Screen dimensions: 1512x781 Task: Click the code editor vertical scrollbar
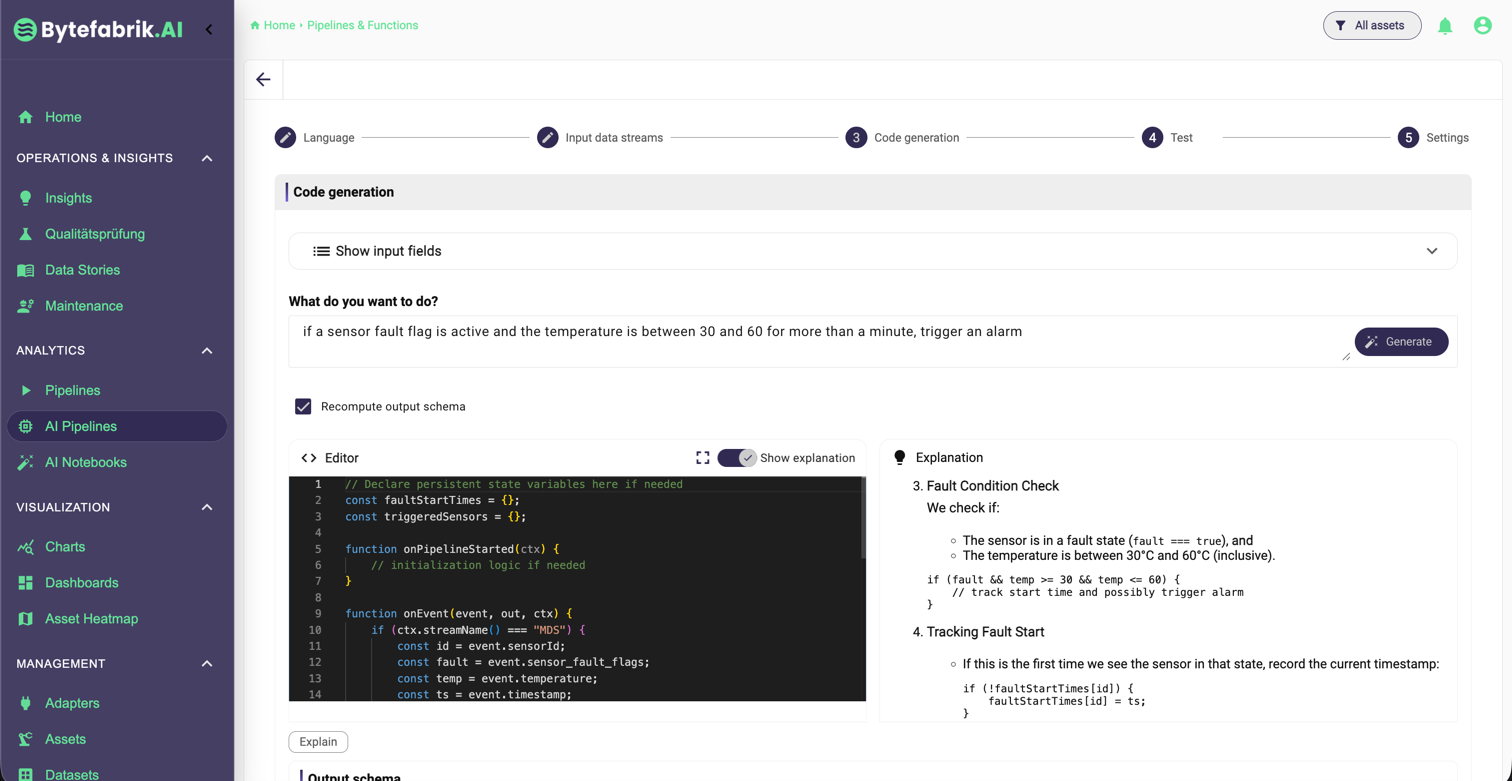coord(862,520)
